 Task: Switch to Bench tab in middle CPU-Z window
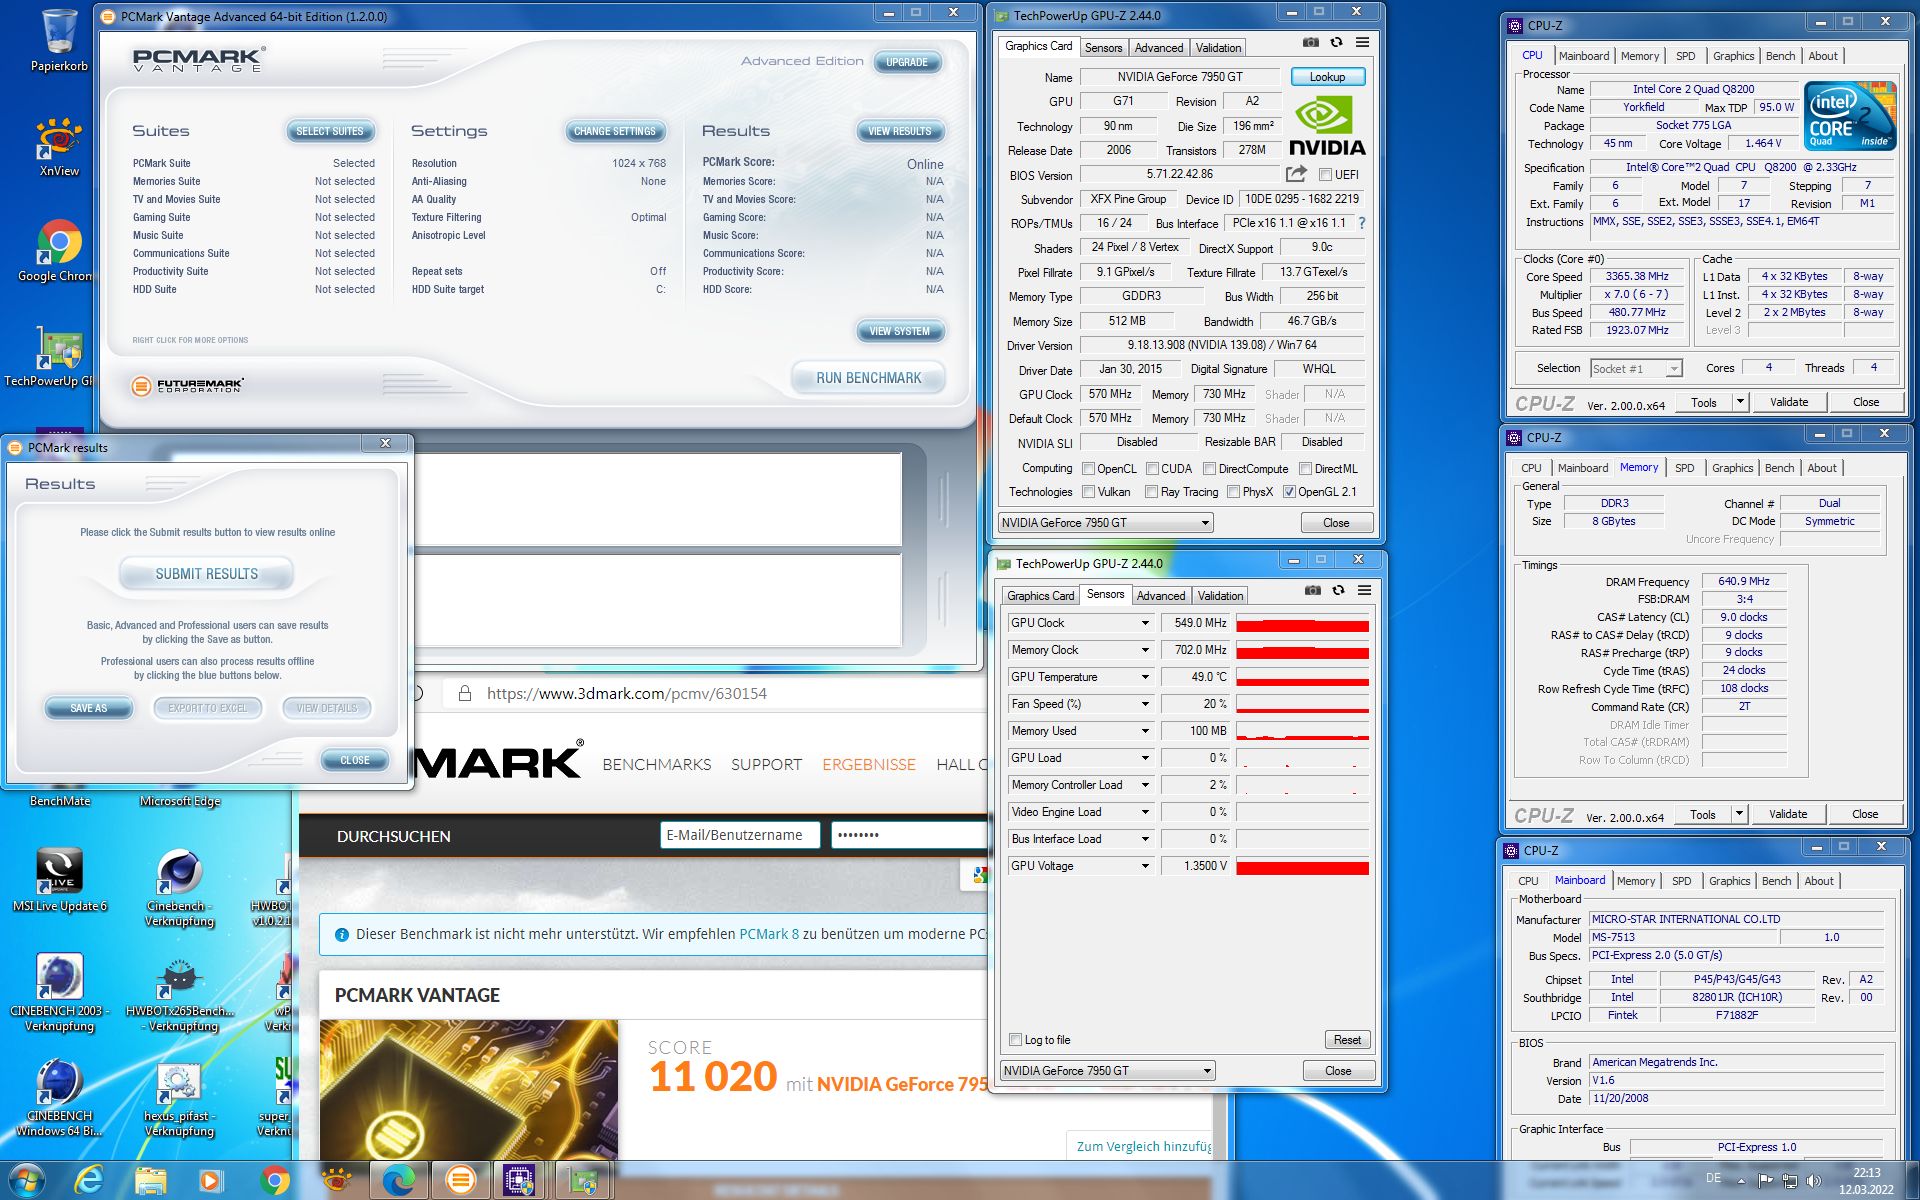click(1779, 468)
